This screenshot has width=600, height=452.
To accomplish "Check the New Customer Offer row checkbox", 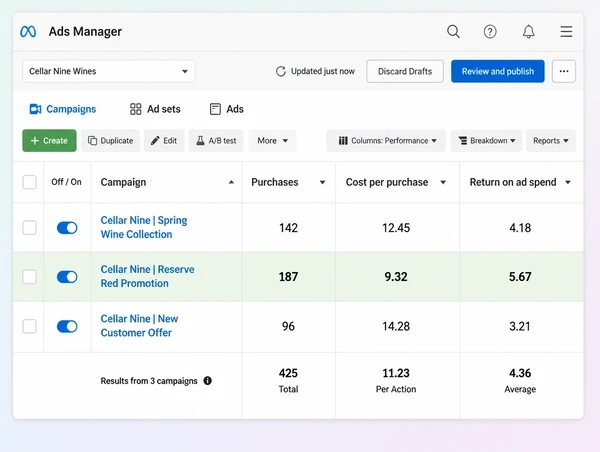I will tap(29, 326).
